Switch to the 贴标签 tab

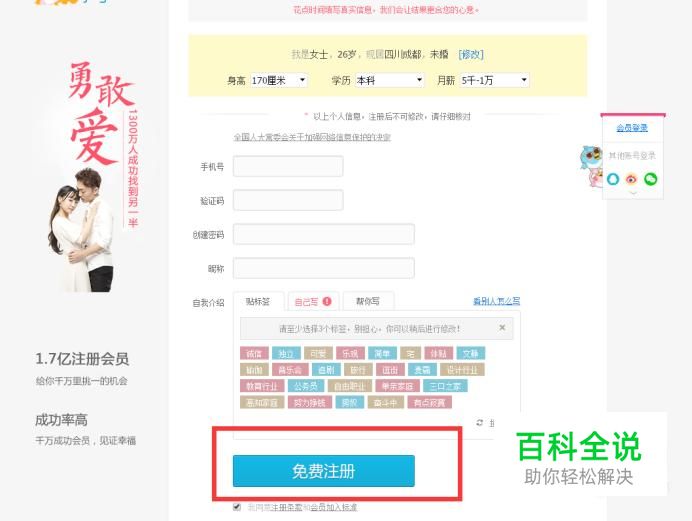tap(258, 302)
